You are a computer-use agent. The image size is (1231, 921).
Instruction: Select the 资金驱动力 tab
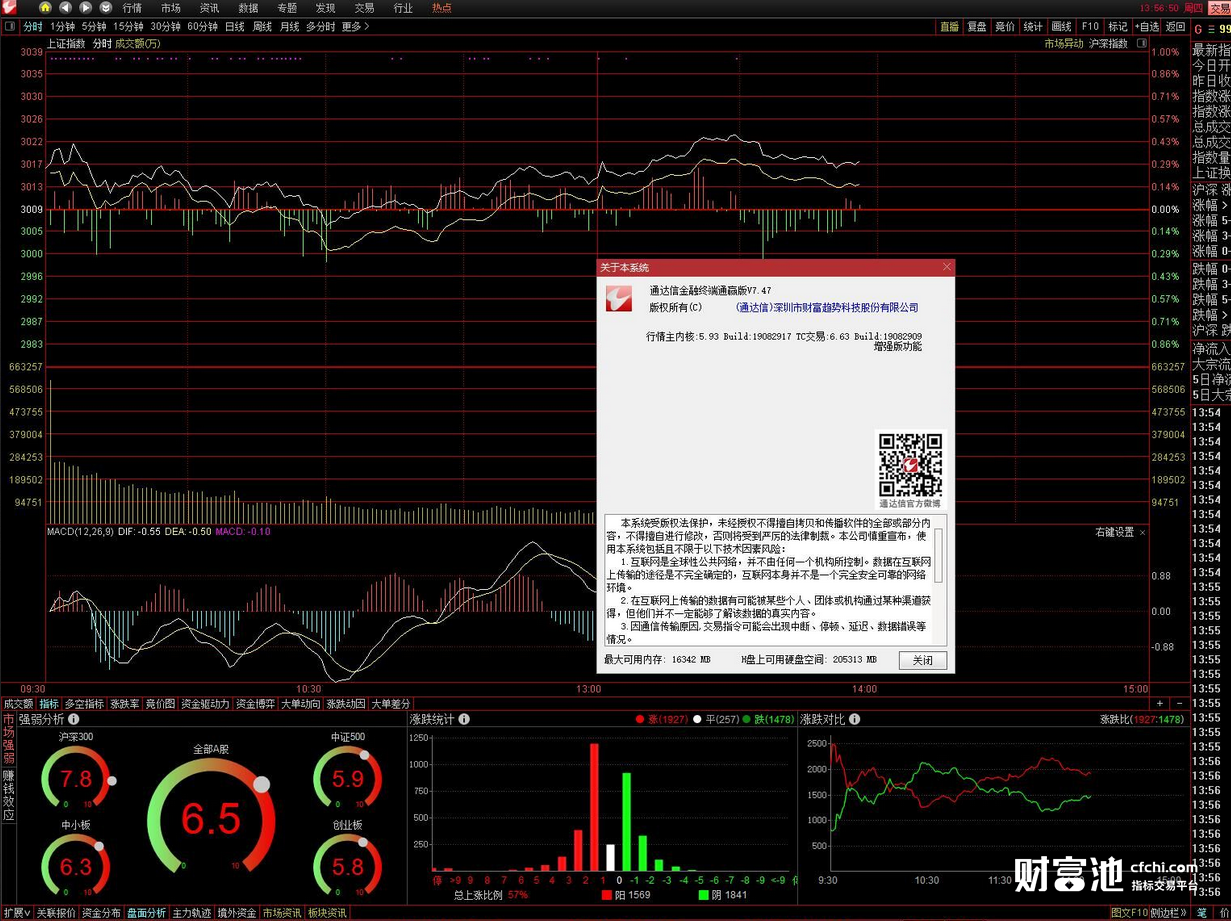(205, 704)
